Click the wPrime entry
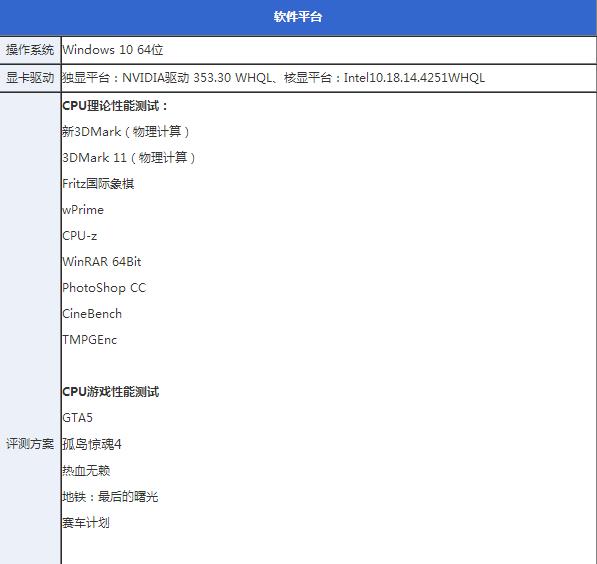 click(83, 210)
